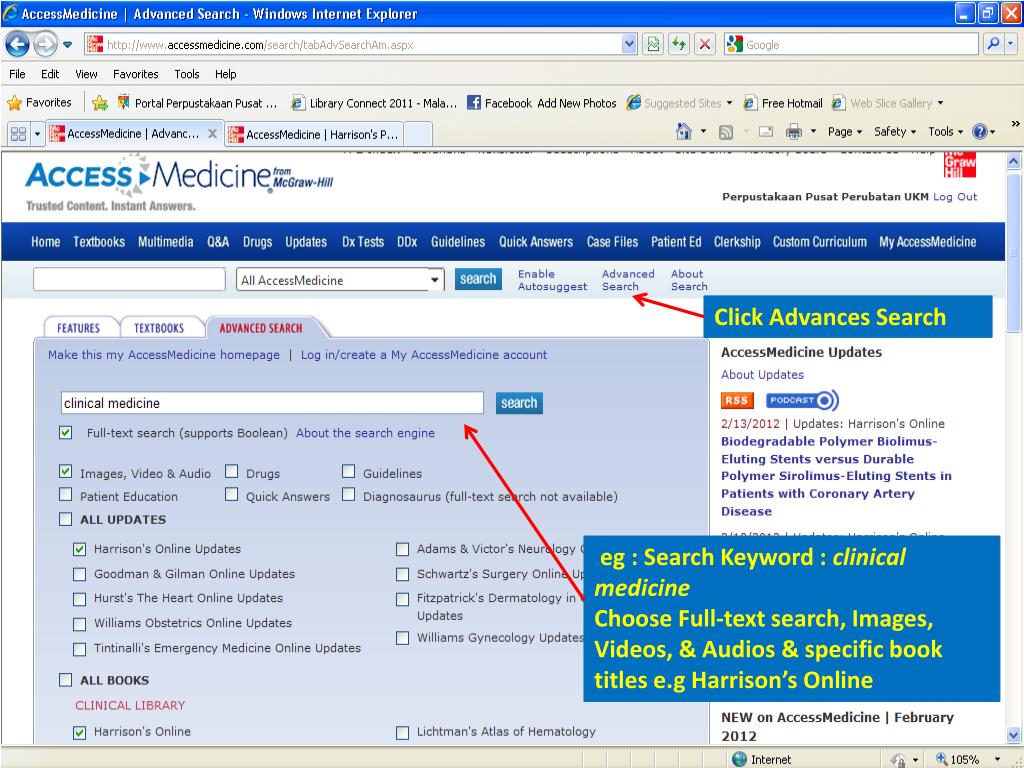The width and height of the screenshot is (1024, 768).
Task: Click the orange RSS badge icon
Action: coord(737,400)
